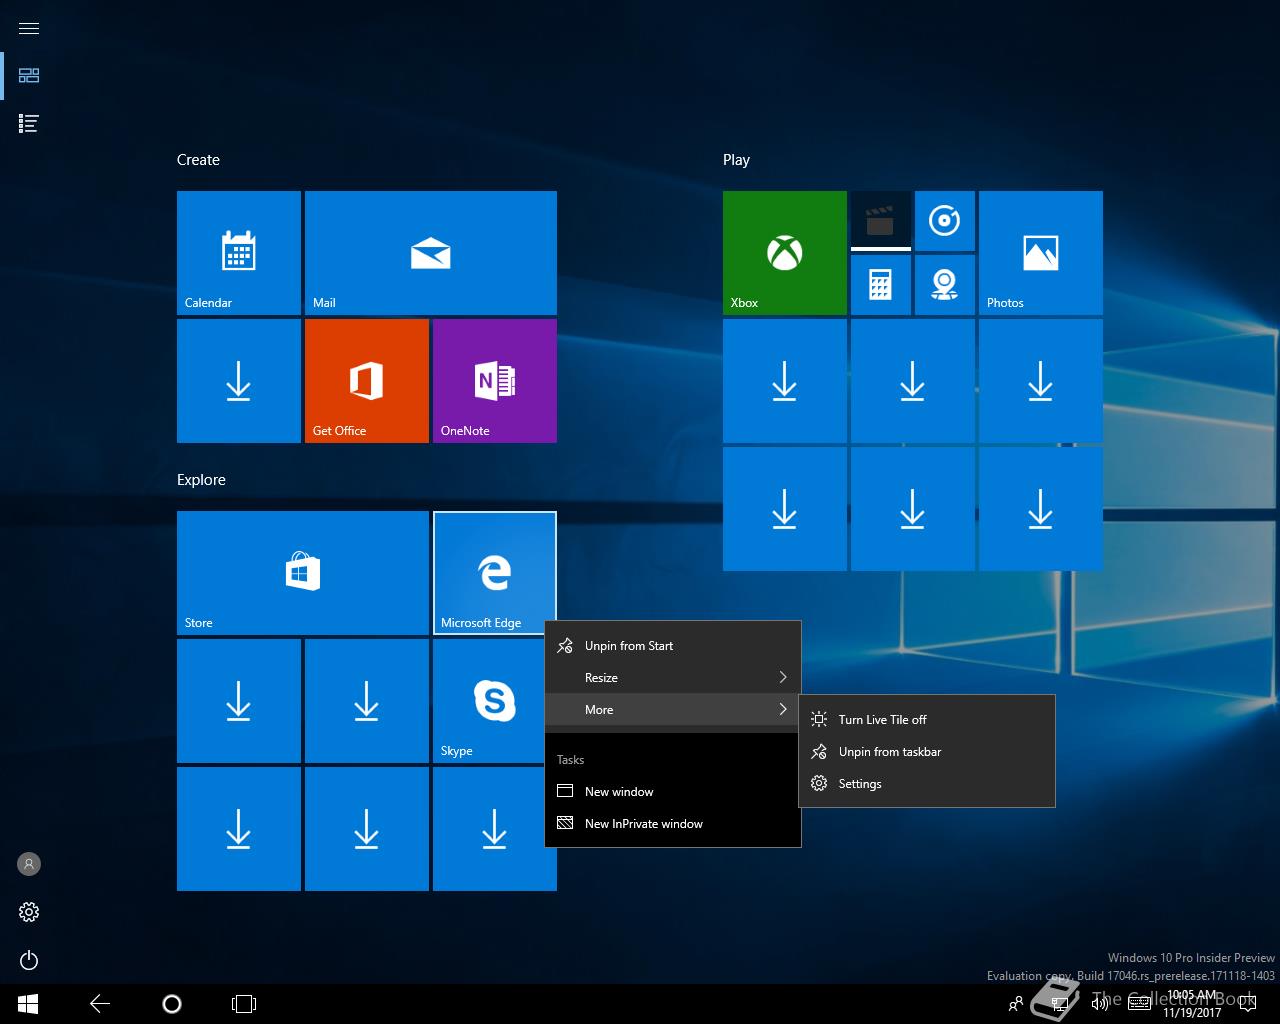The height and width of the screenshot is (1024, 1280).
Task: Open the small Camera tile
Action: tap(945, 285)
